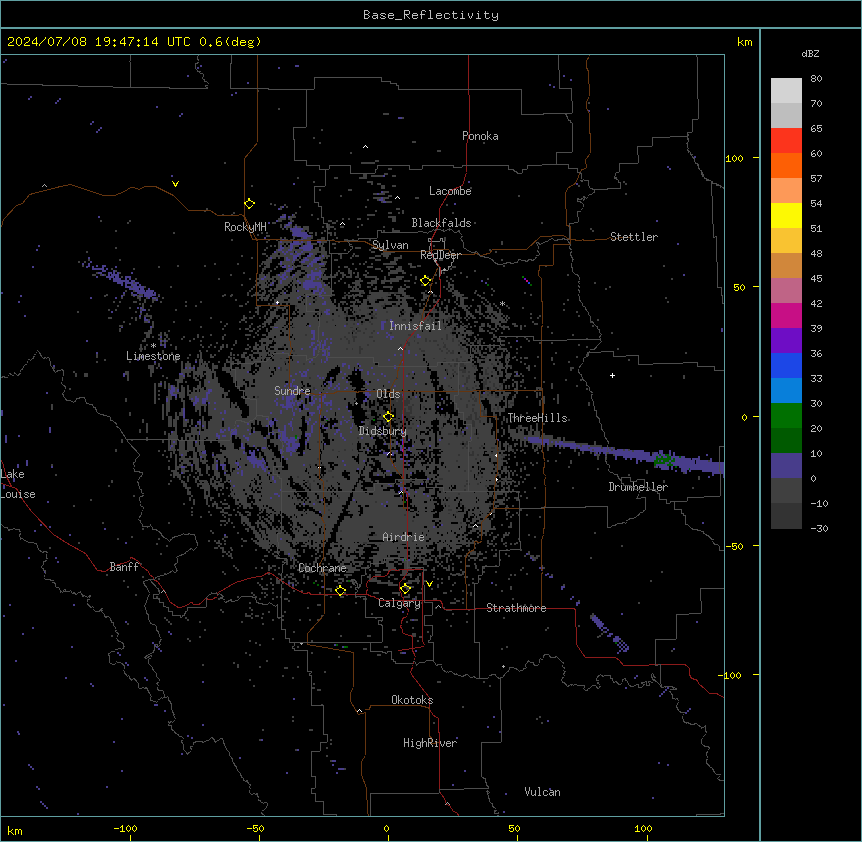Select the HighRiver label
This screenshot has width=862, height=842.
430,743
